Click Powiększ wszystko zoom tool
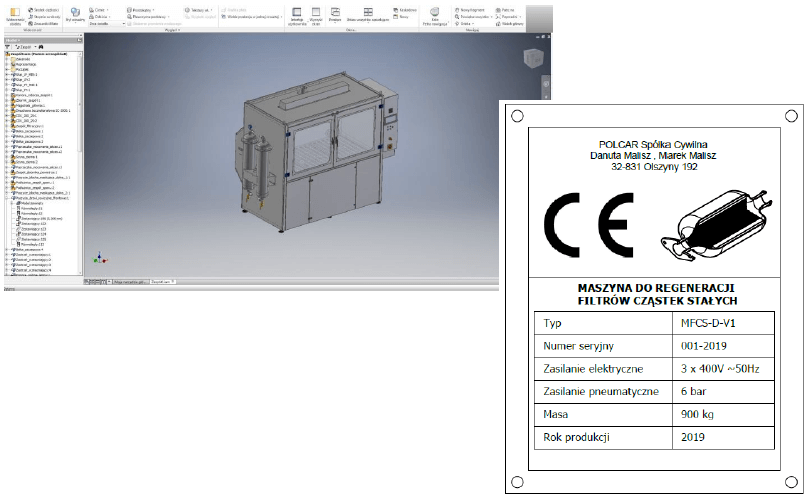This screenshot has width=808, height=499. [x=473, y=16]
